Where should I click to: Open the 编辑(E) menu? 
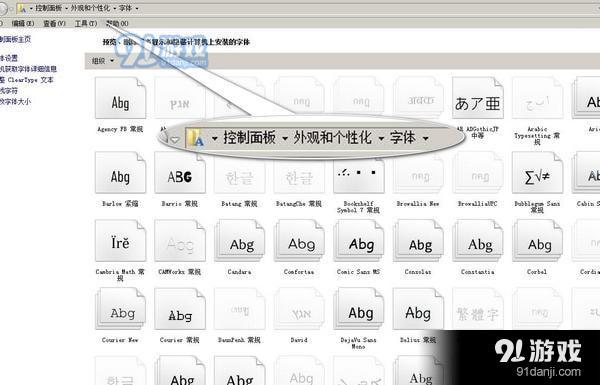pos(23,24)
